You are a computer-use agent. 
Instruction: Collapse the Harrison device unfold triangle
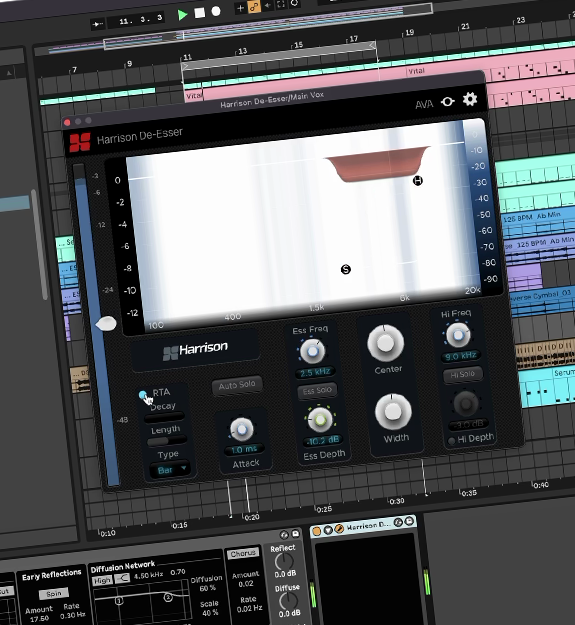[328, 530]
